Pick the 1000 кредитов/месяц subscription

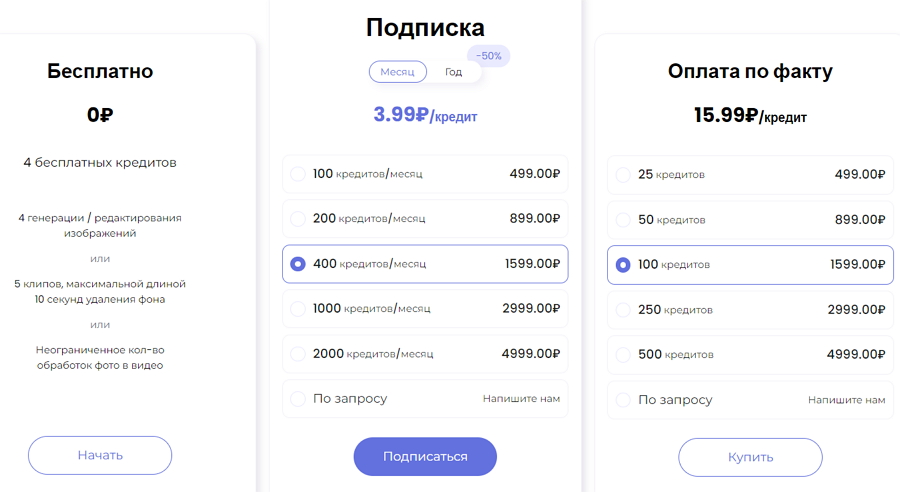[425, 309]
